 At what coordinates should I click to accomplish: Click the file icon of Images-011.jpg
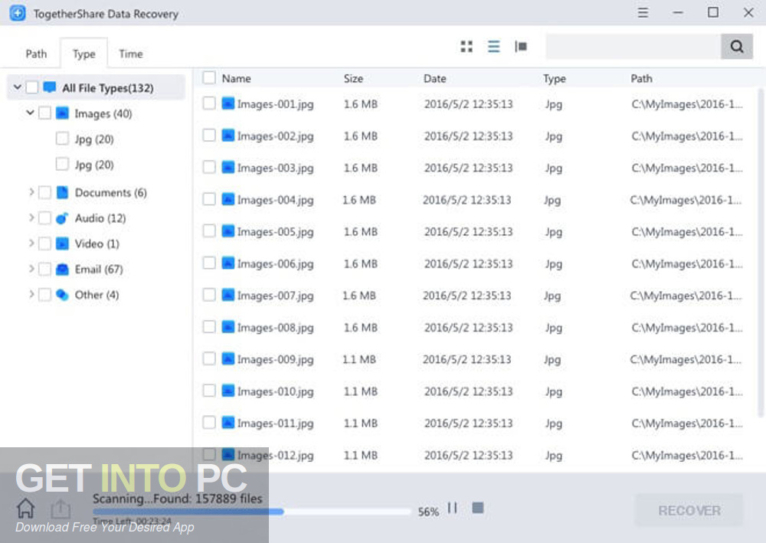[x=228, y=422]
